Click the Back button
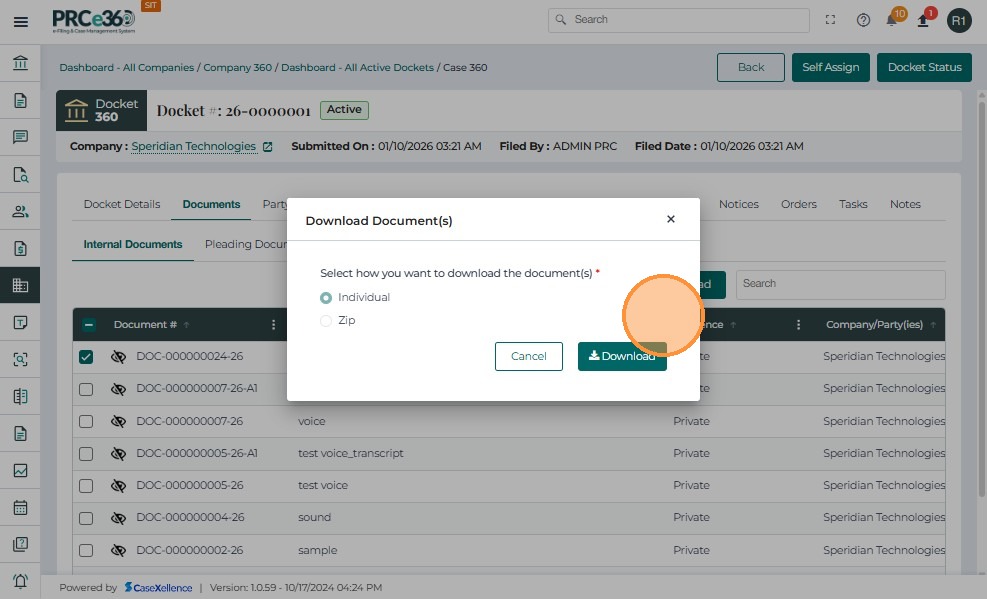This screenshot has height=599, width=987. pyautogui.click(x=751, y=67)
